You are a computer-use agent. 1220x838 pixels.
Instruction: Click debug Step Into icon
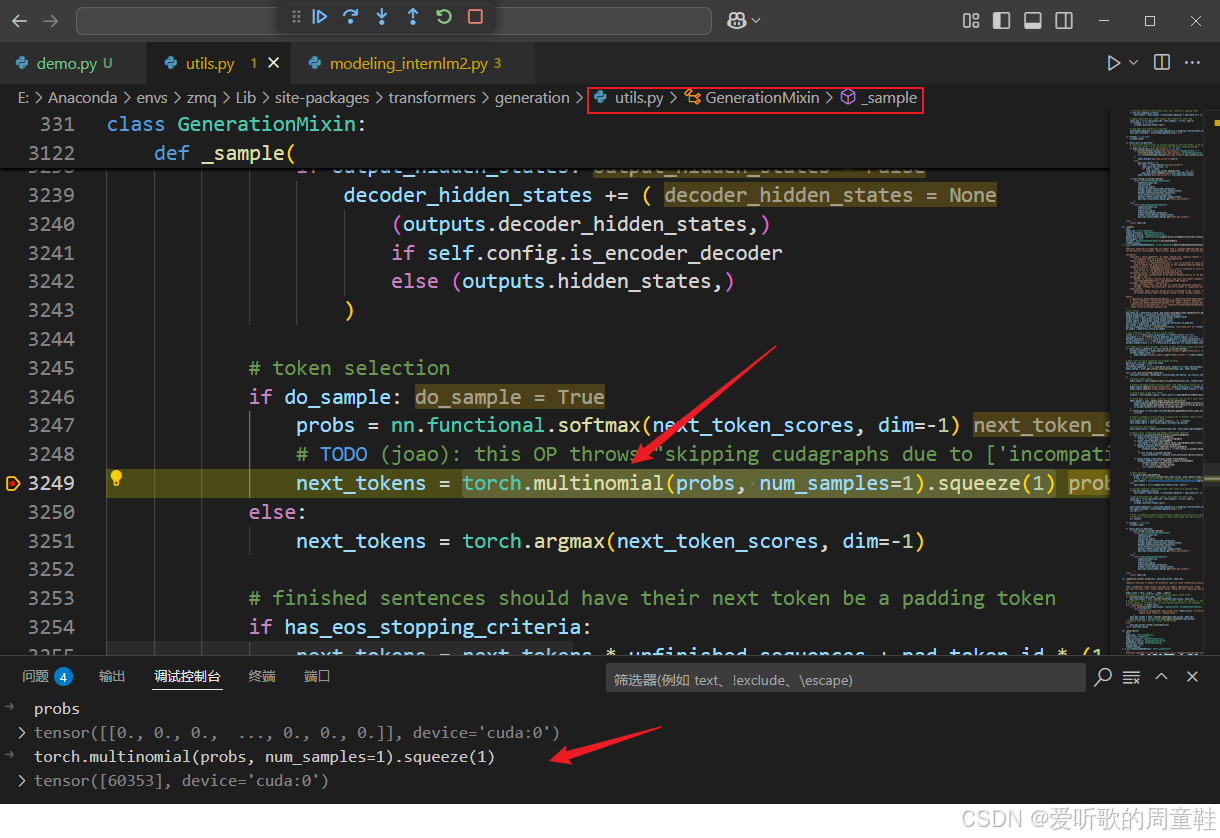tap(382, 17)
